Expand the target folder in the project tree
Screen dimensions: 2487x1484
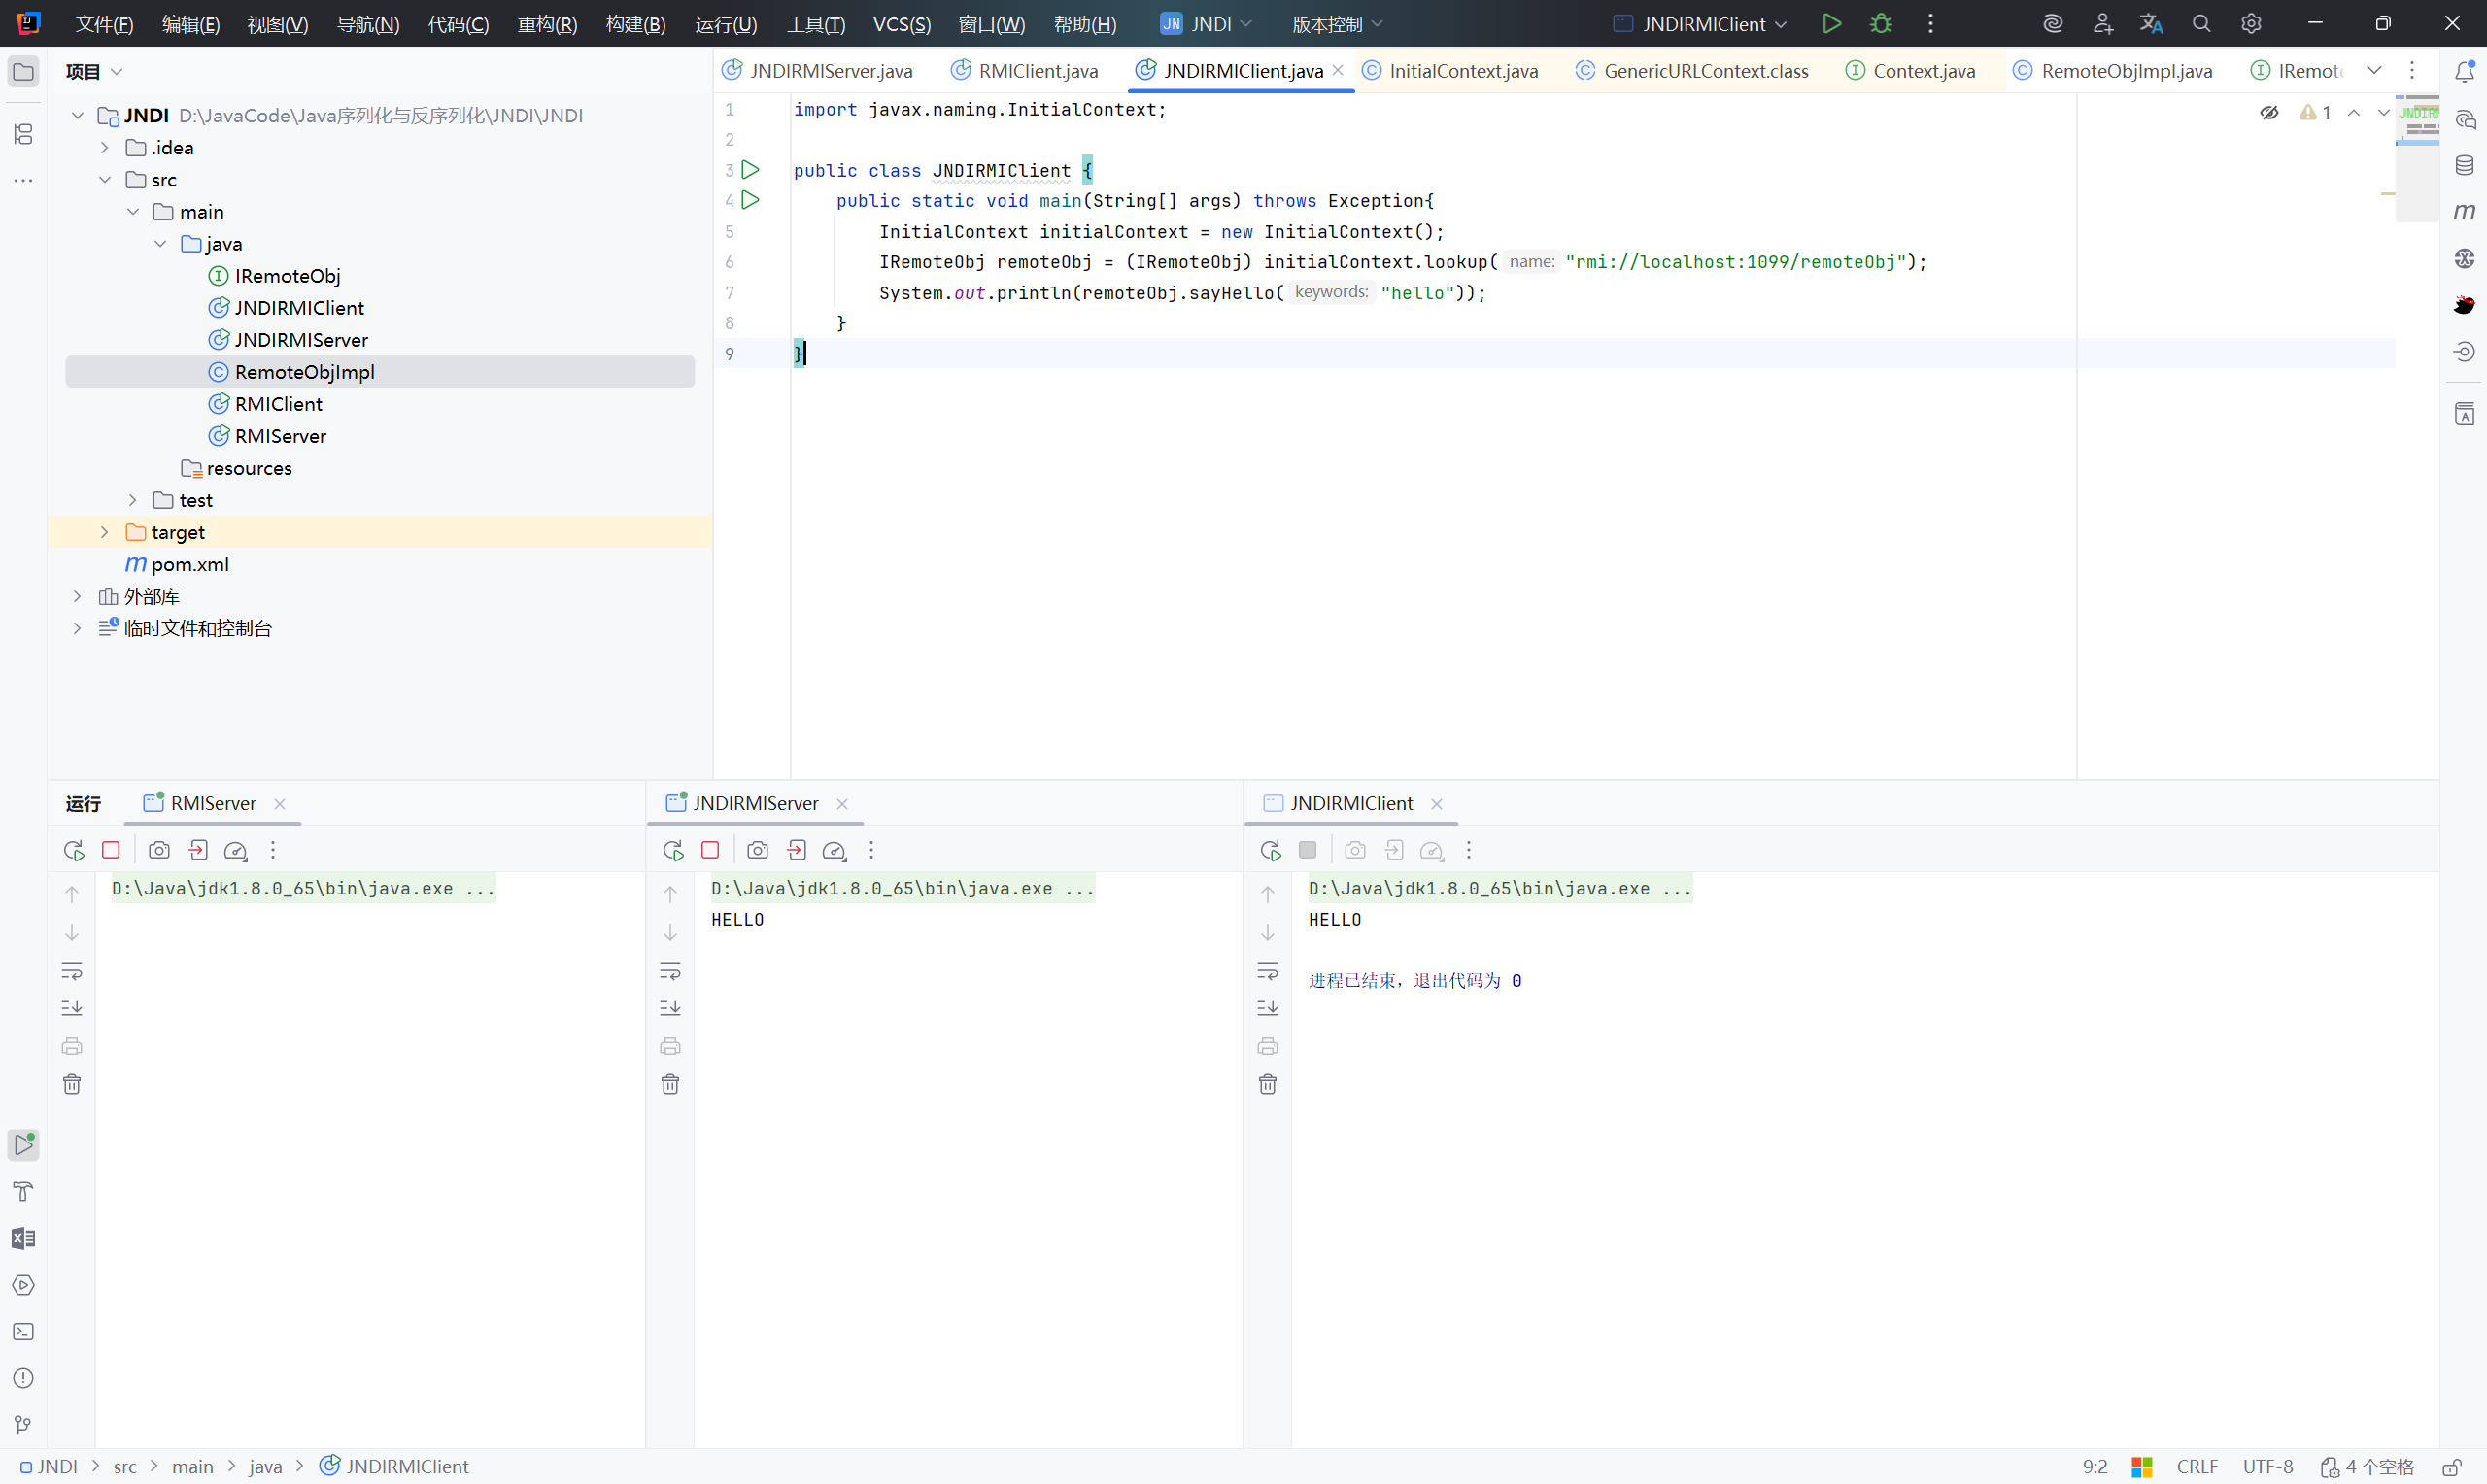coord(104,532)
